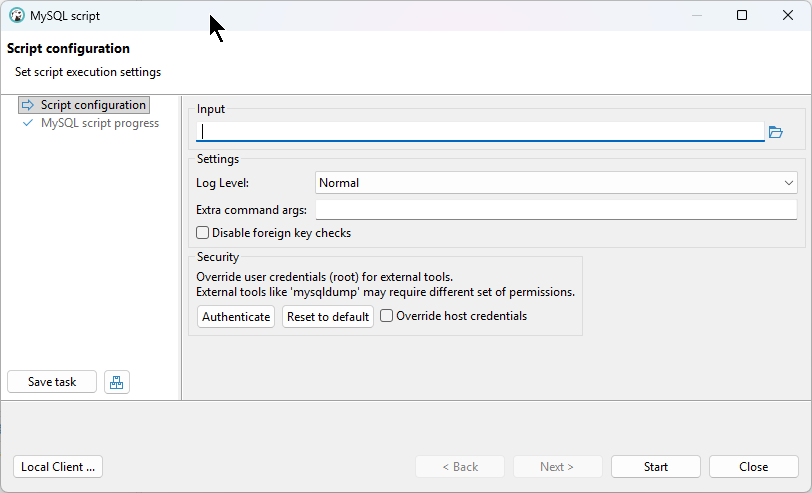Select MySQL script progress step
Image resolution: width=812 pixels, height=493 pixels.
pos(99,123)
